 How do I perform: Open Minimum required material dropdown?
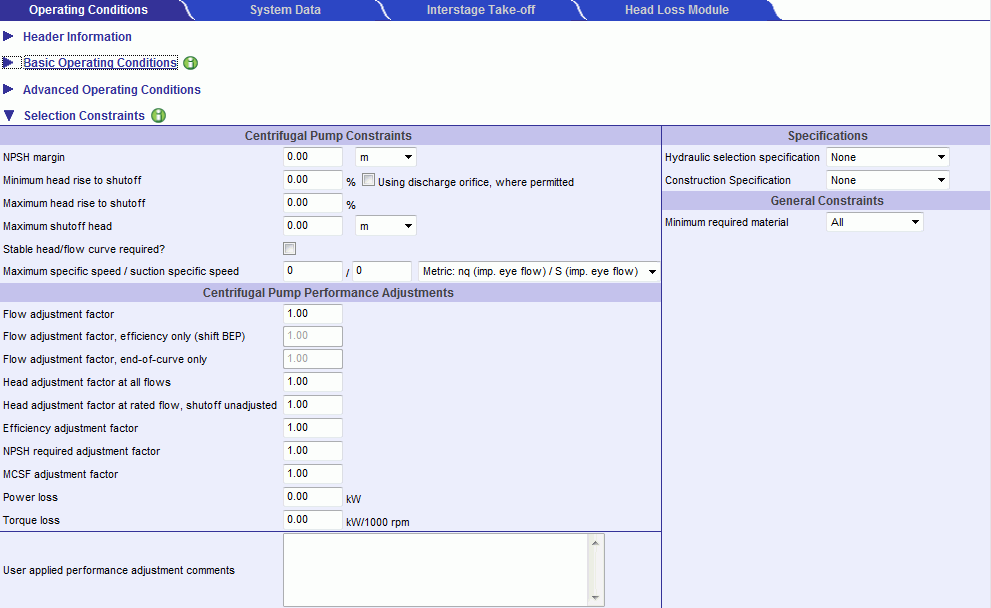874,222
